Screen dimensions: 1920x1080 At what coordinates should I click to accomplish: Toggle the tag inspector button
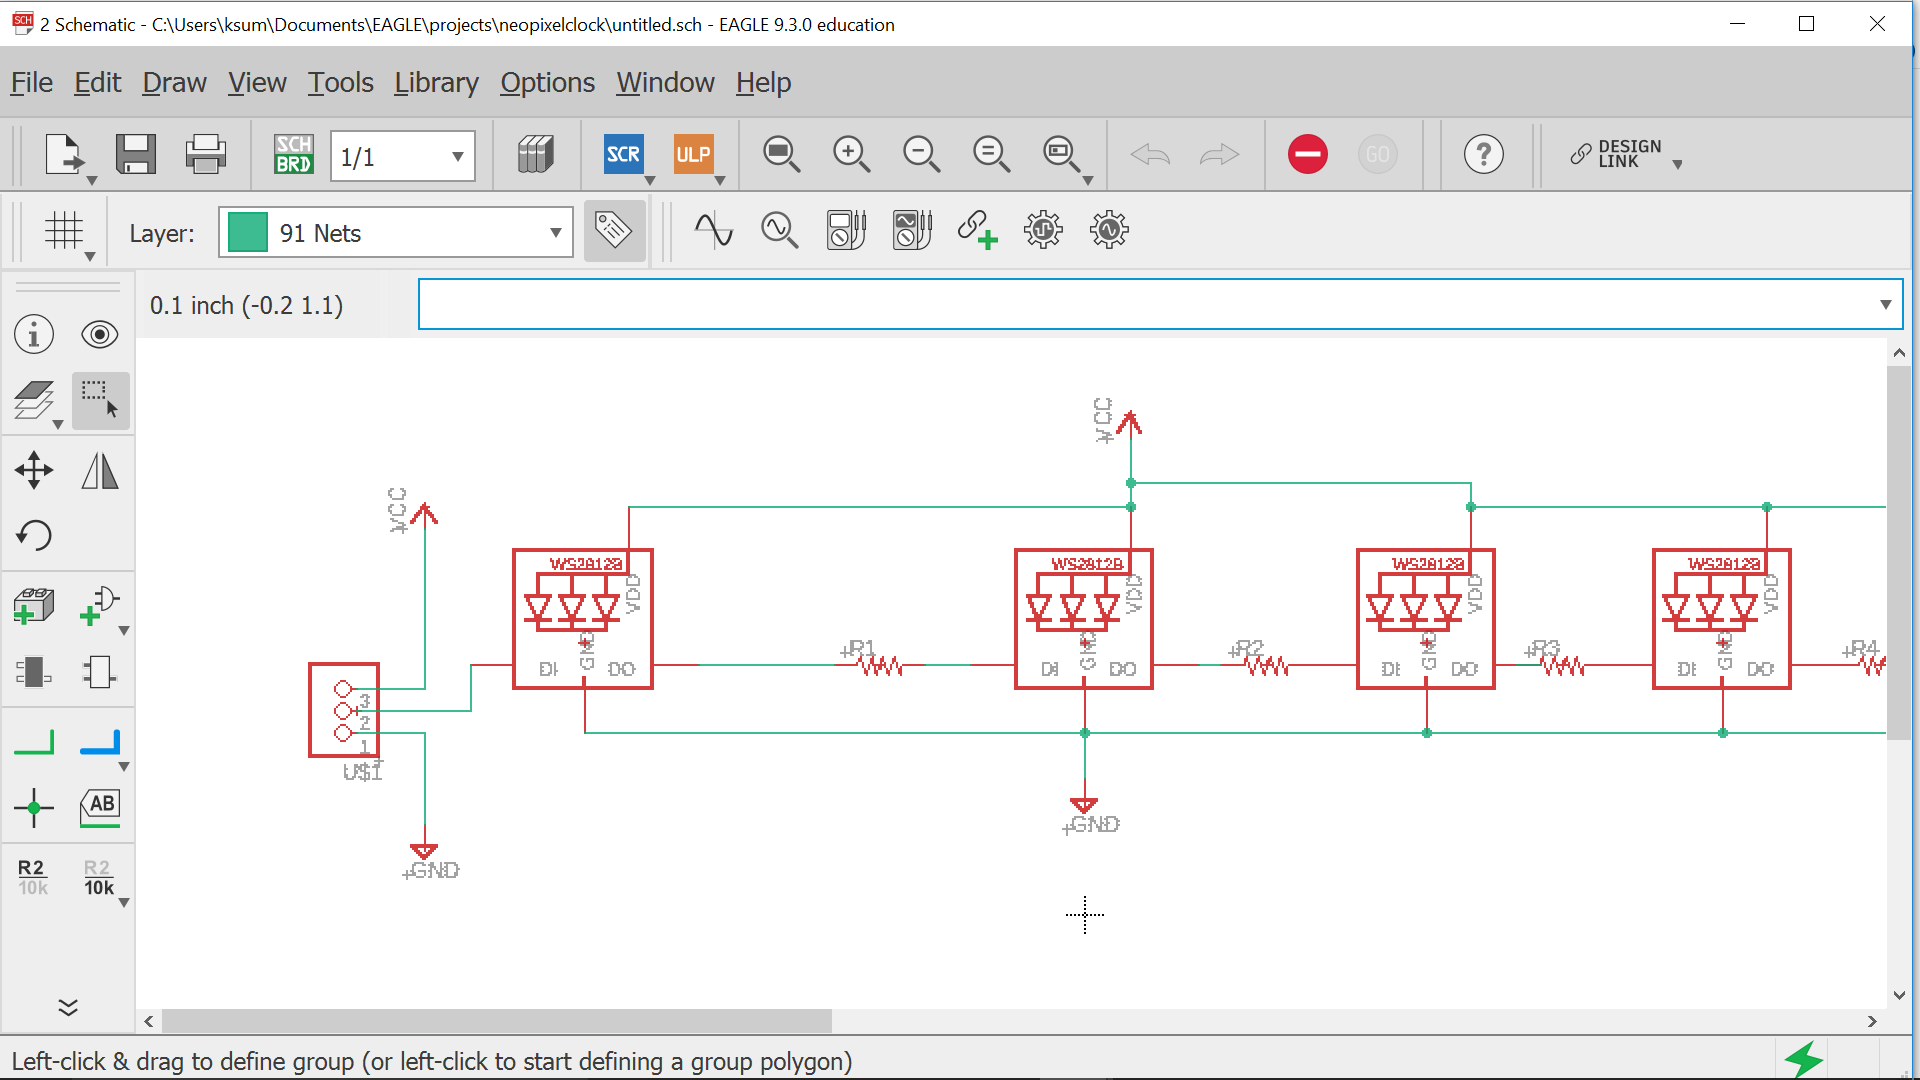point(614,231)
